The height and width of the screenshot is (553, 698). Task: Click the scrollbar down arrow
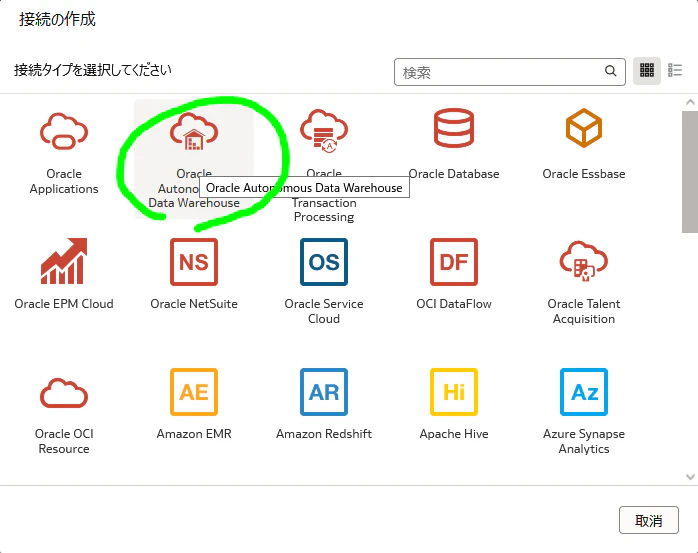click(x=690, y=477)
